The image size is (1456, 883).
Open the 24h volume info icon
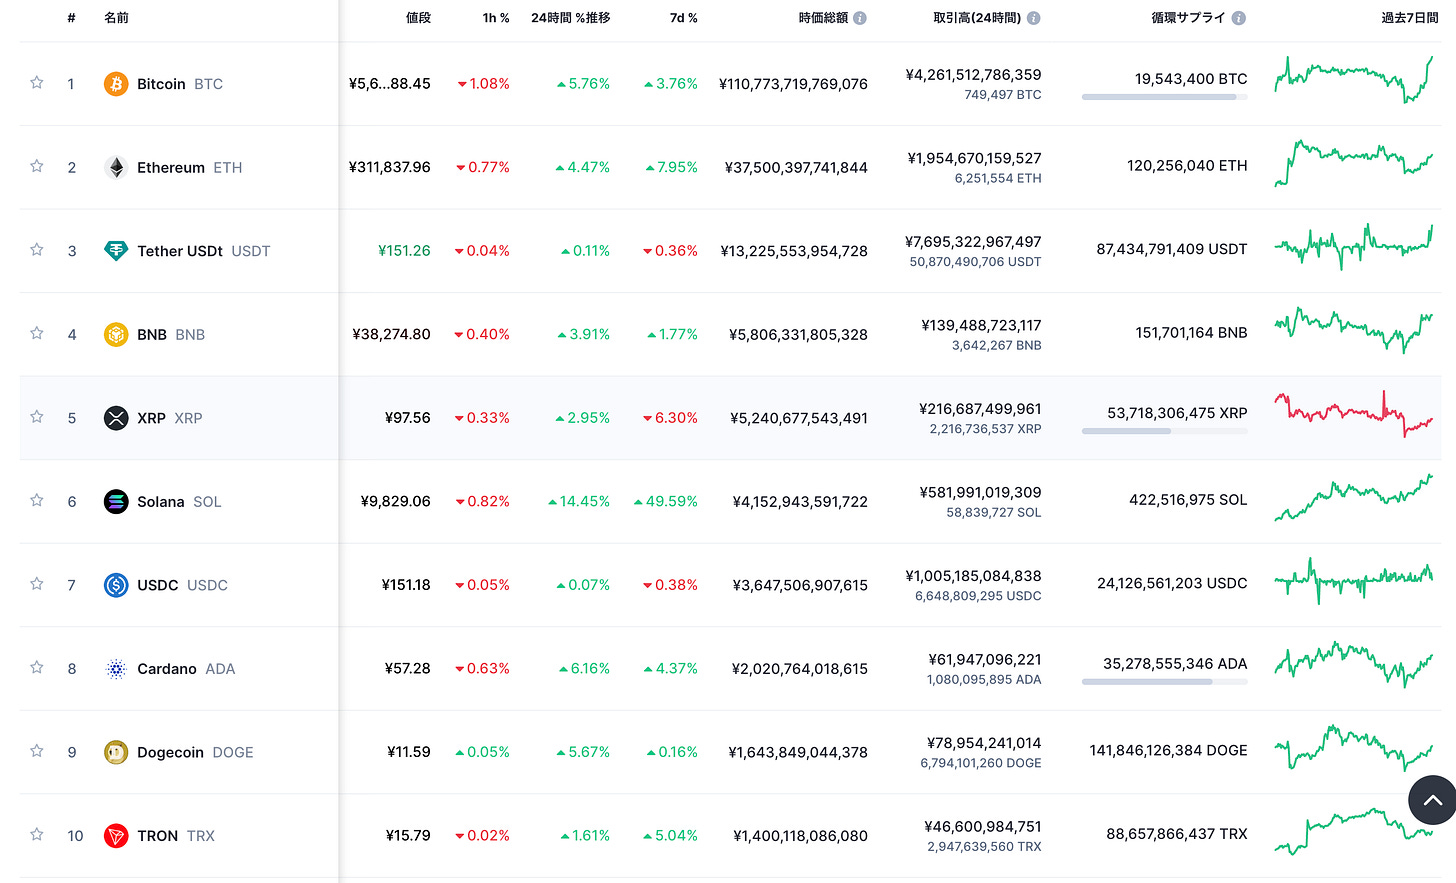click(x=1034, y=18)
